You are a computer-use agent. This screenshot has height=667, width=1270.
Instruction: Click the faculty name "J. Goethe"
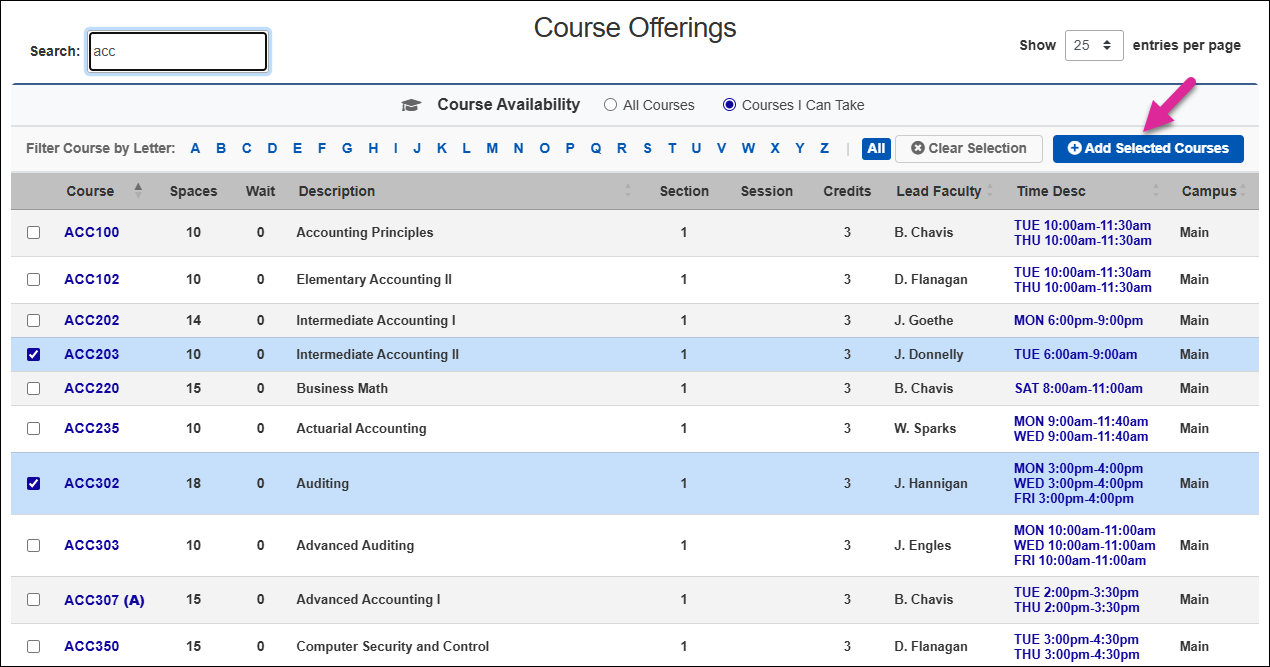coord(924,320)
